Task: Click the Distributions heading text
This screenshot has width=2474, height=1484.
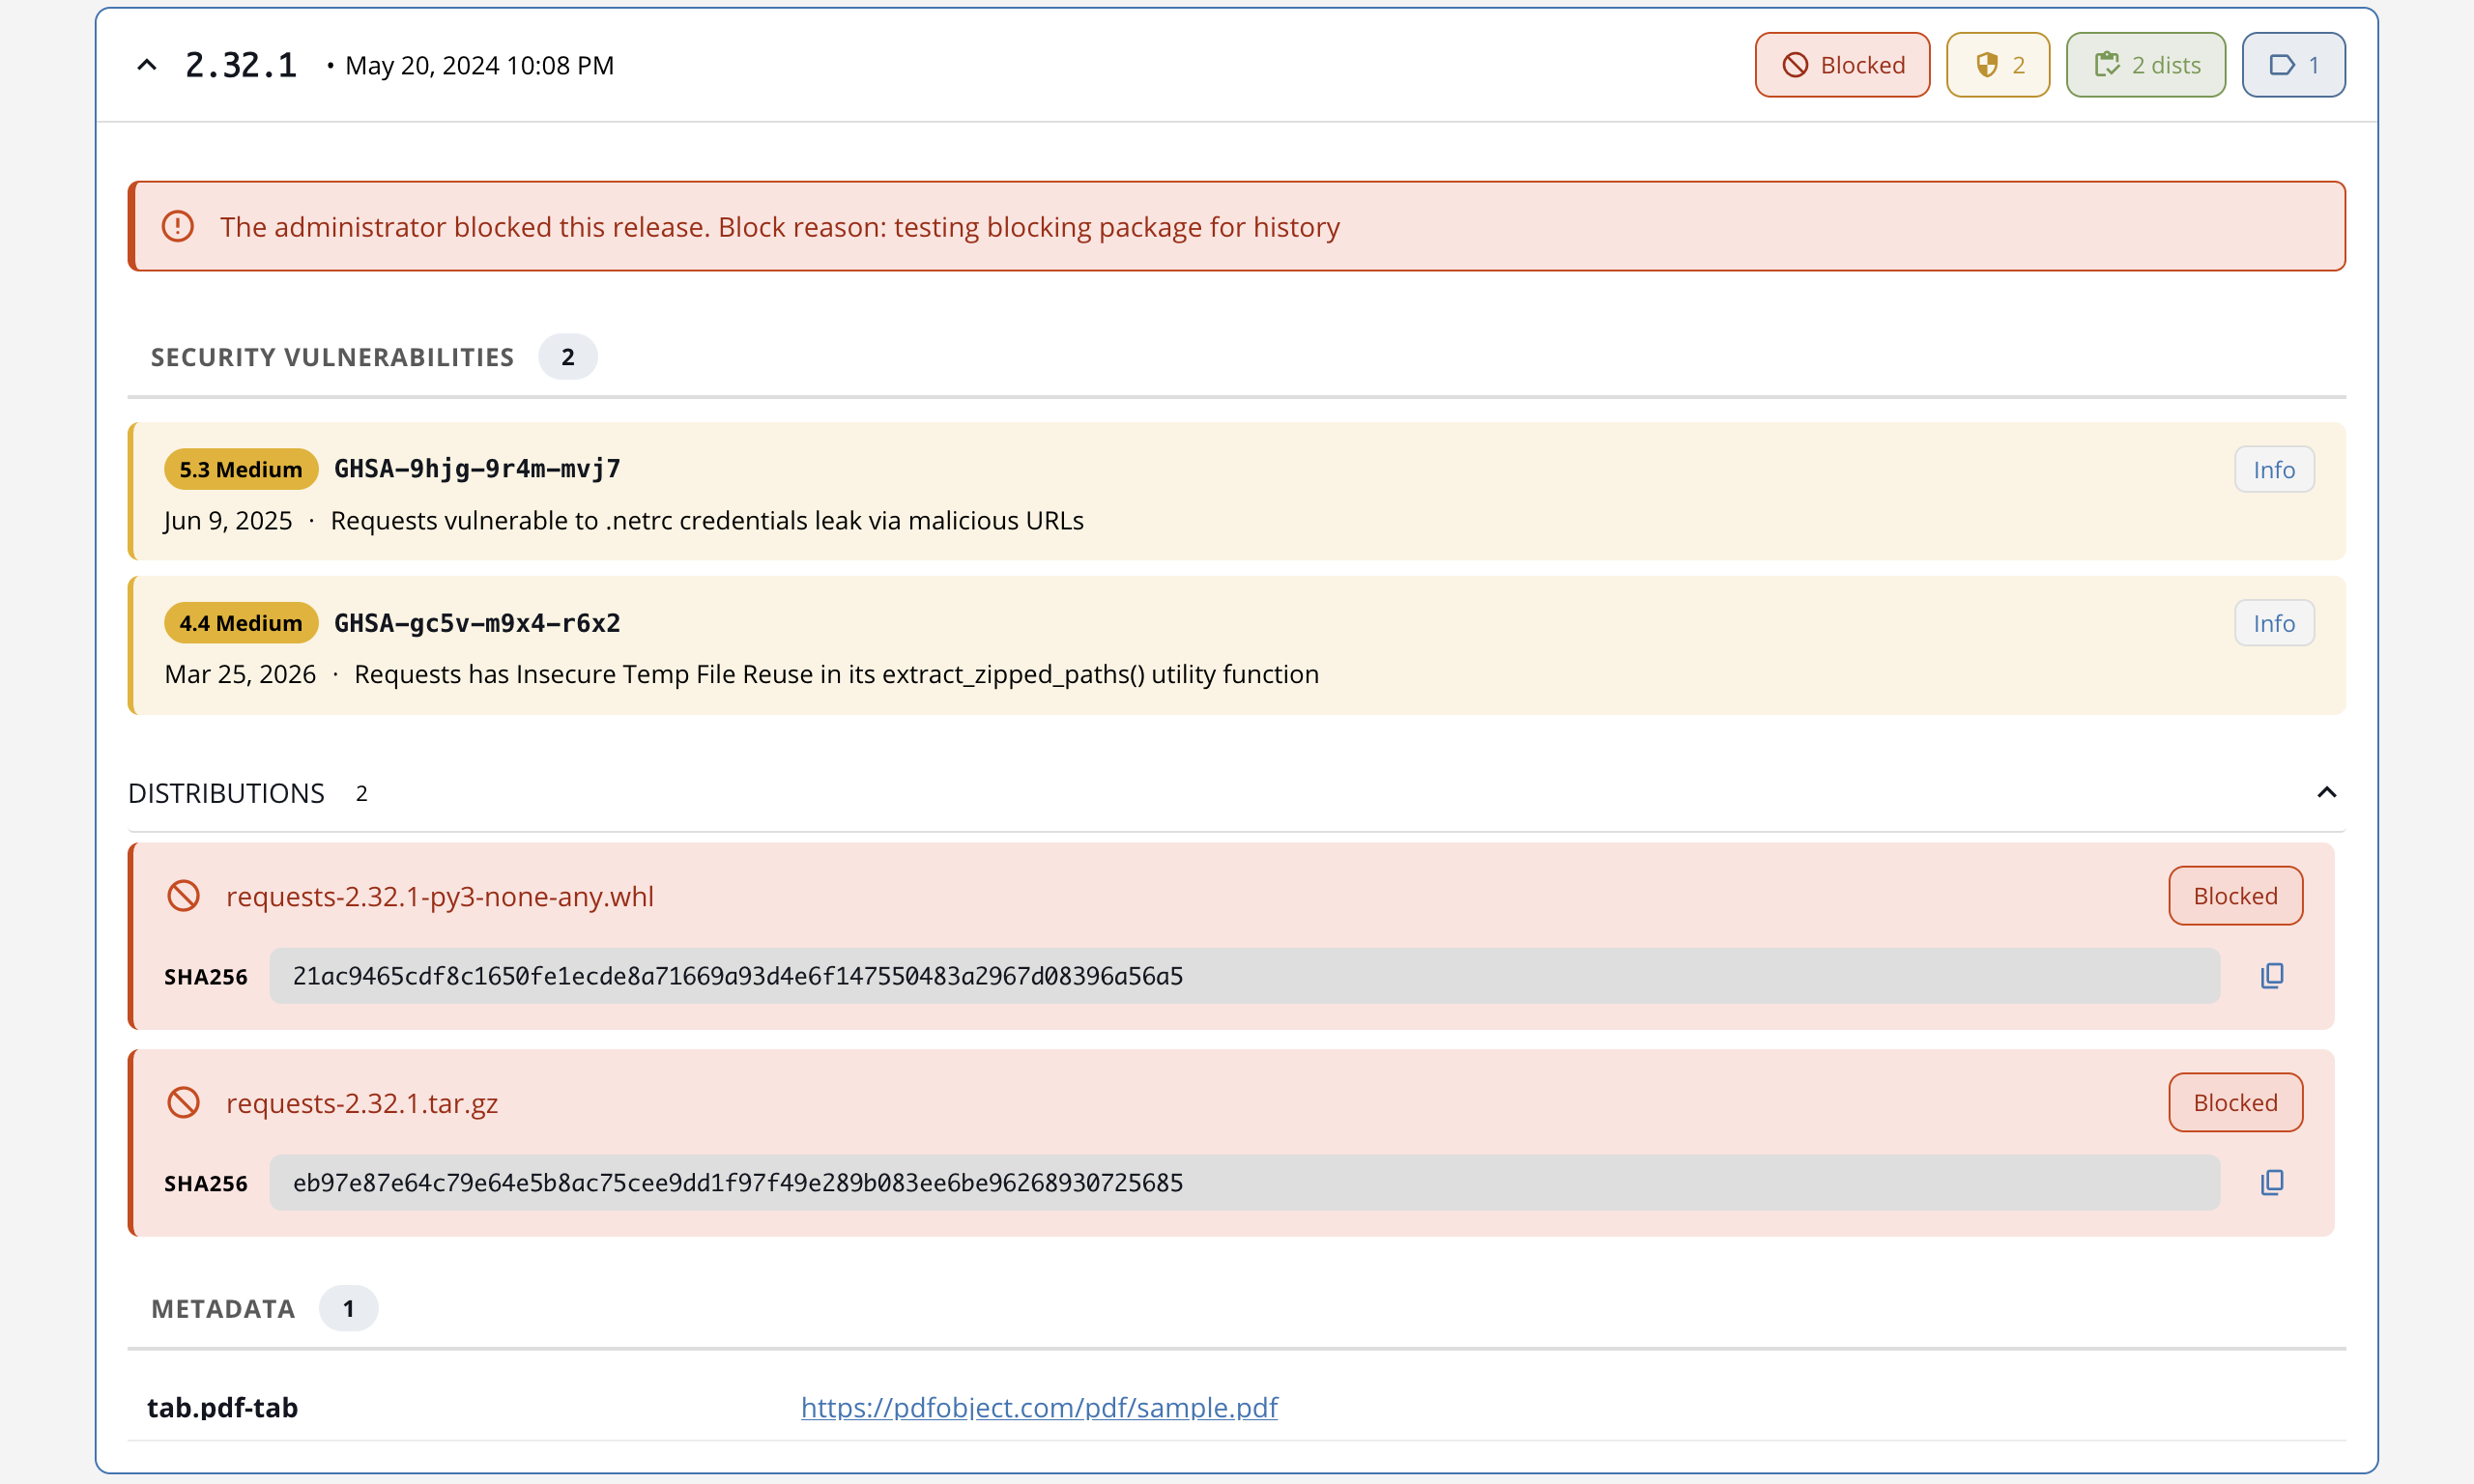Action: [x=226, y=793]
